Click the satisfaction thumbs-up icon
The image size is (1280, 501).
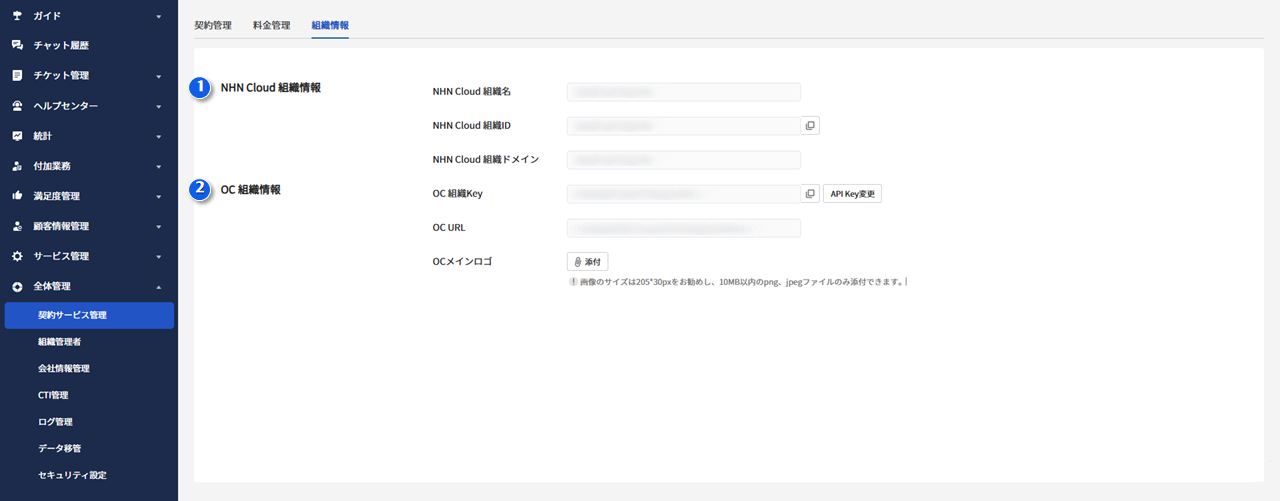point(17,196)
